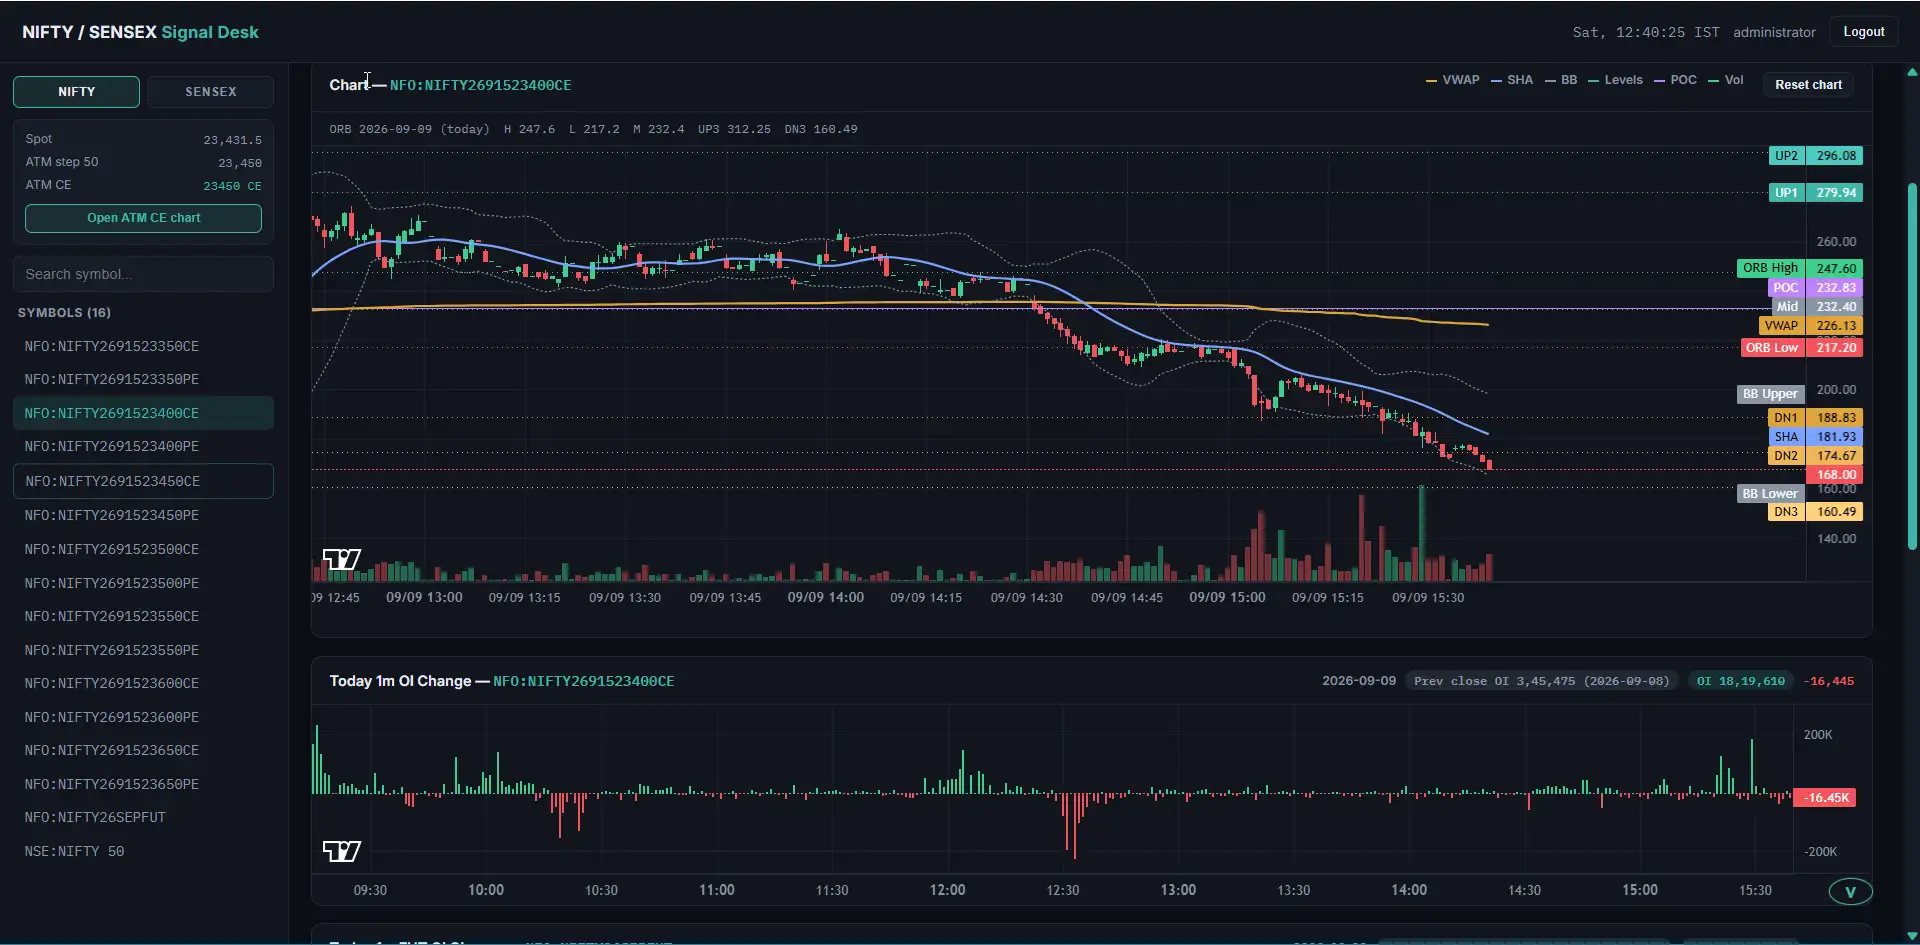The width and height of the screenshot is (1920, 945).
Task: Click the 09/09 15:00 time axis label
Action: pos(1227,598)
